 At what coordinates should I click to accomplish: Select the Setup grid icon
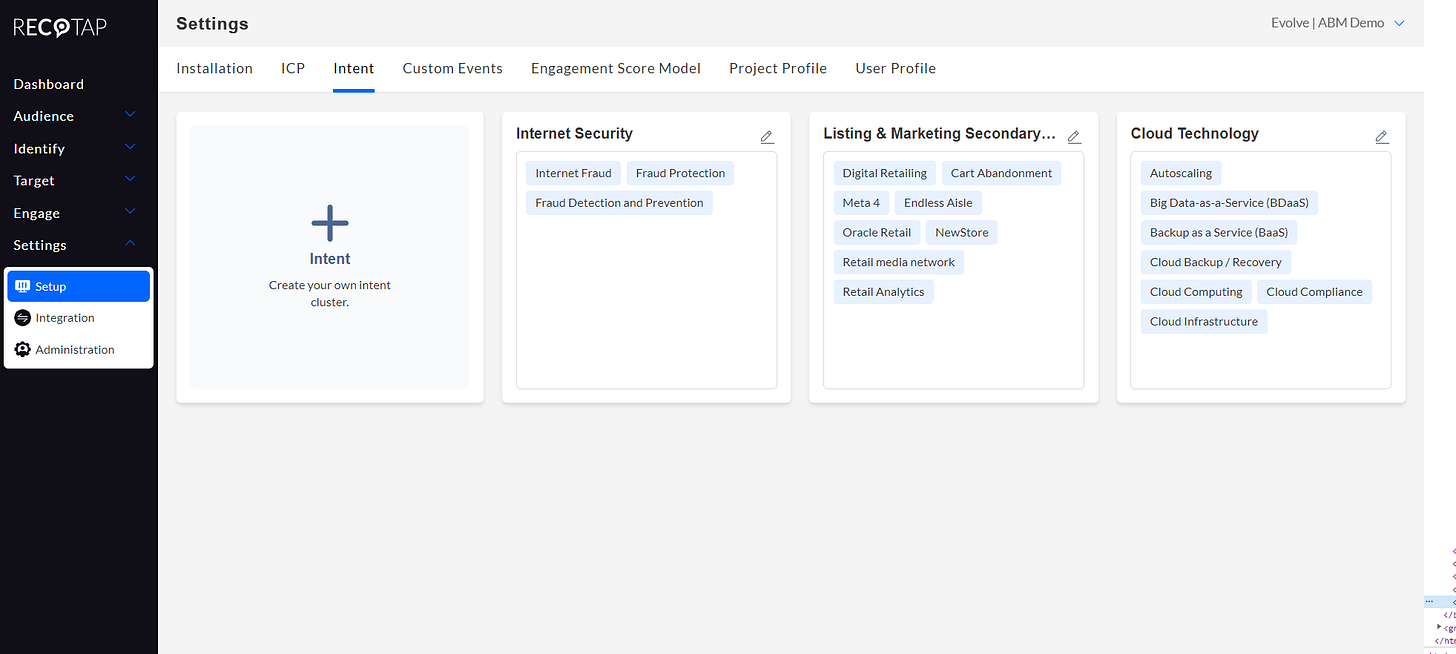tap(22, 286)
